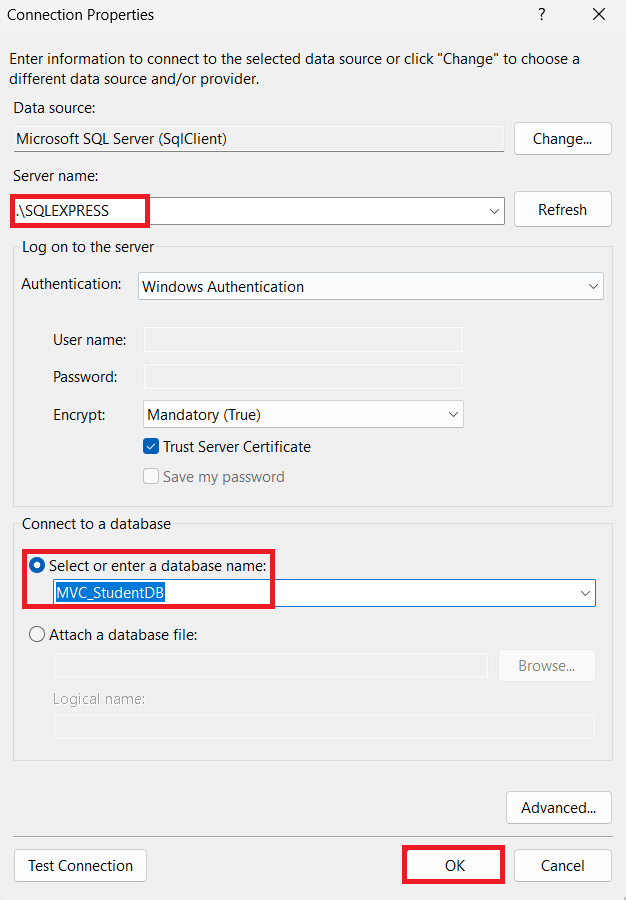Viewport: 626px width, 900px height.
Task: Click the Server name text field
Action: point(300,211)
